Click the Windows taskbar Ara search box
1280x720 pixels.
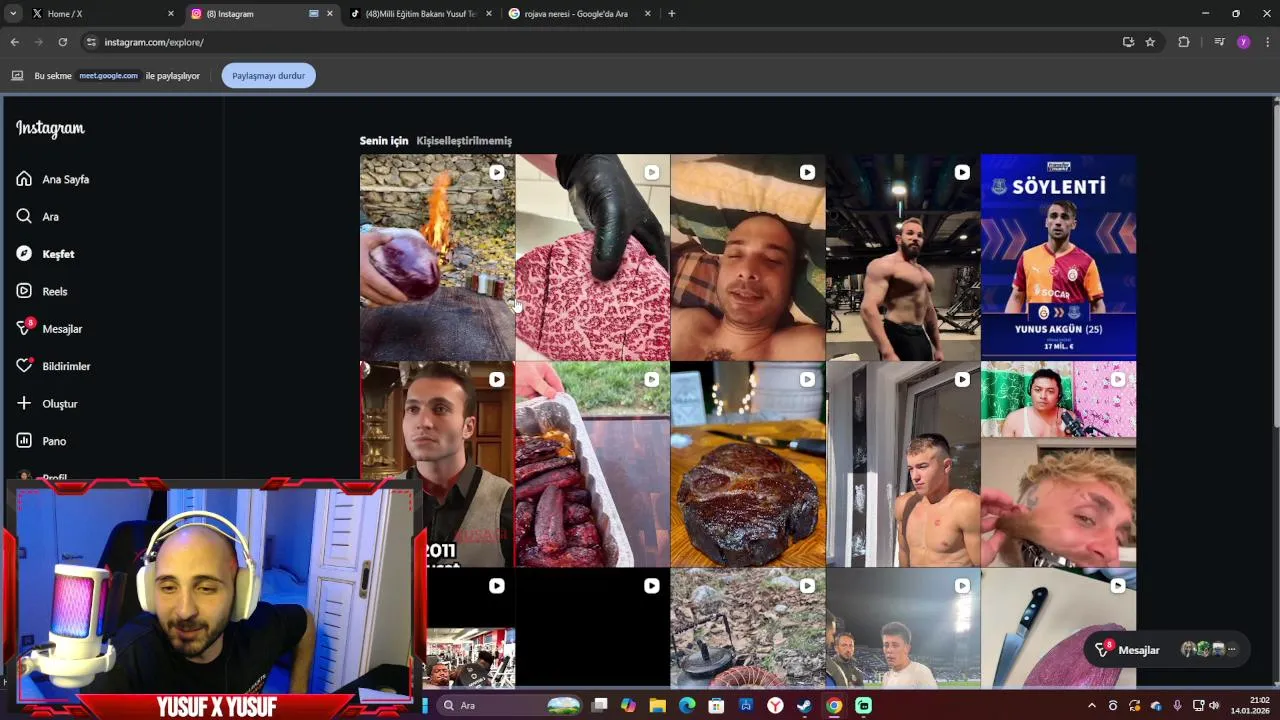(x=510, y=705)
